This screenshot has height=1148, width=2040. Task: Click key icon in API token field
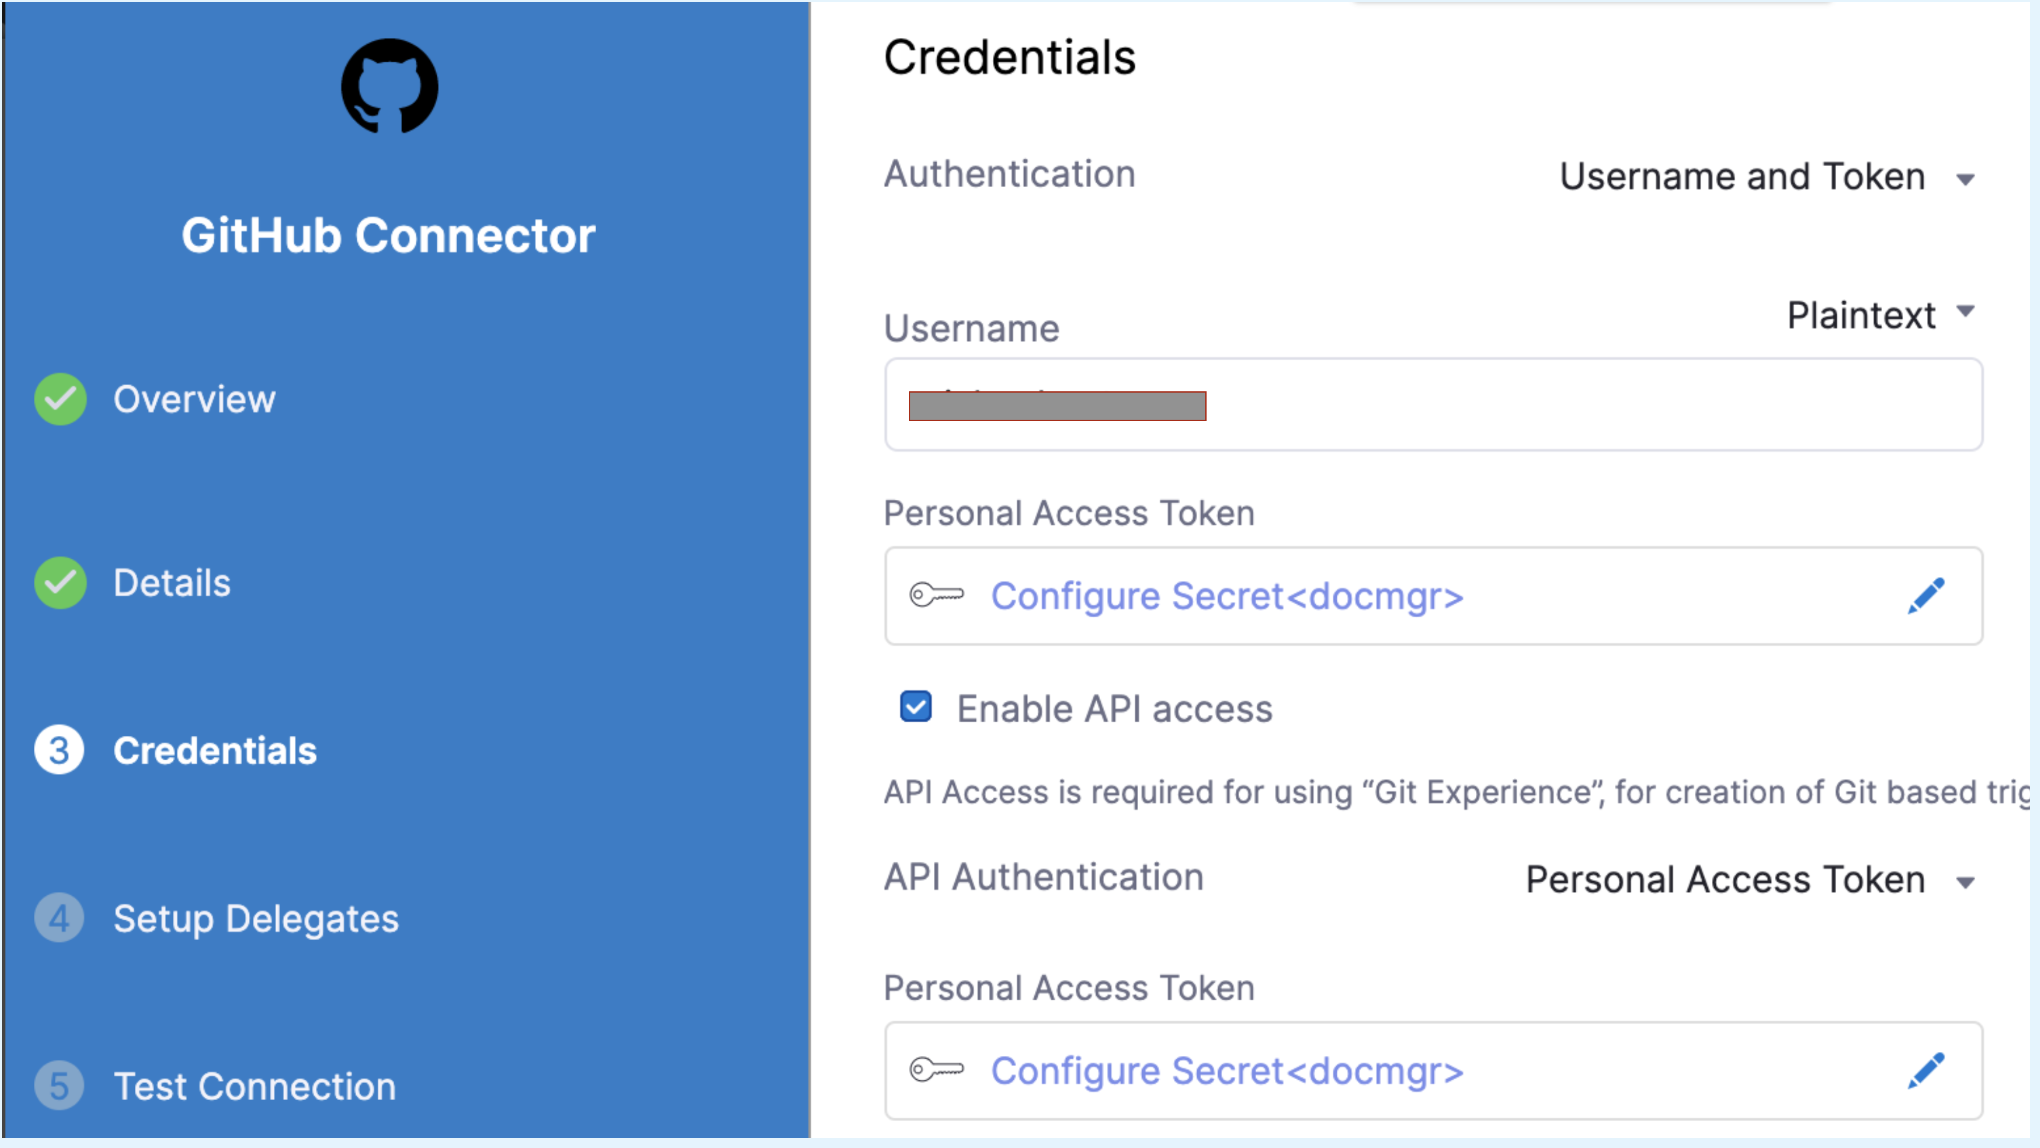click(936, 1071)
